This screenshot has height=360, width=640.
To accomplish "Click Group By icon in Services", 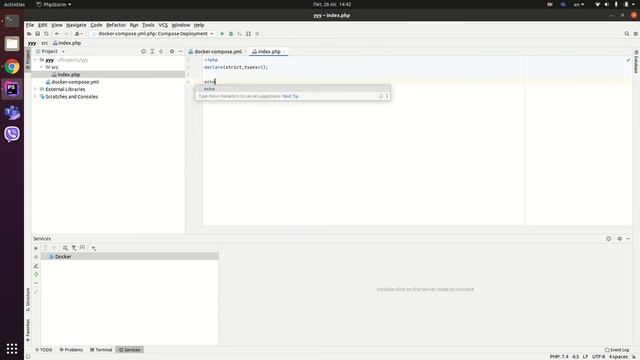I will 65,248.
